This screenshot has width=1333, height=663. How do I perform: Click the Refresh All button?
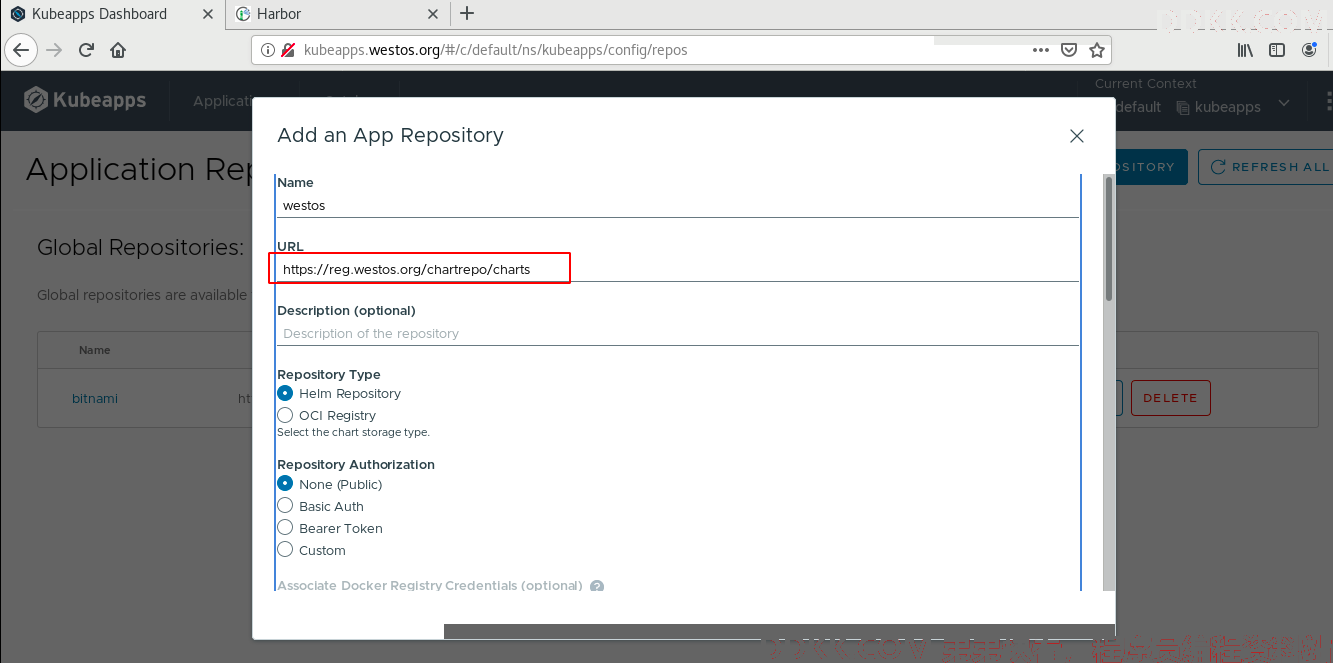pos(1269,167)
